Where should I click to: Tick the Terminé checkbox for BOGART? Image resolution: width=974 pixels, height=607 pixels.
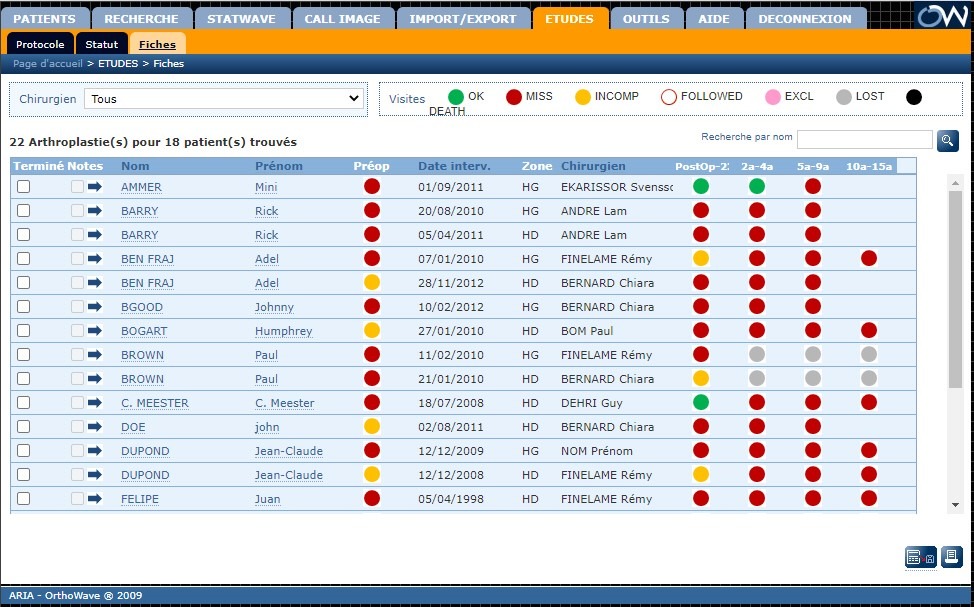coord(24,331)
